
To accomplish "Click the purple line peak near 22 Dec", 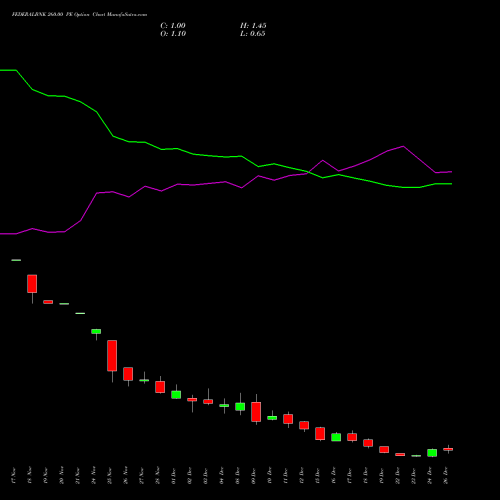I will tap(403, 146).
